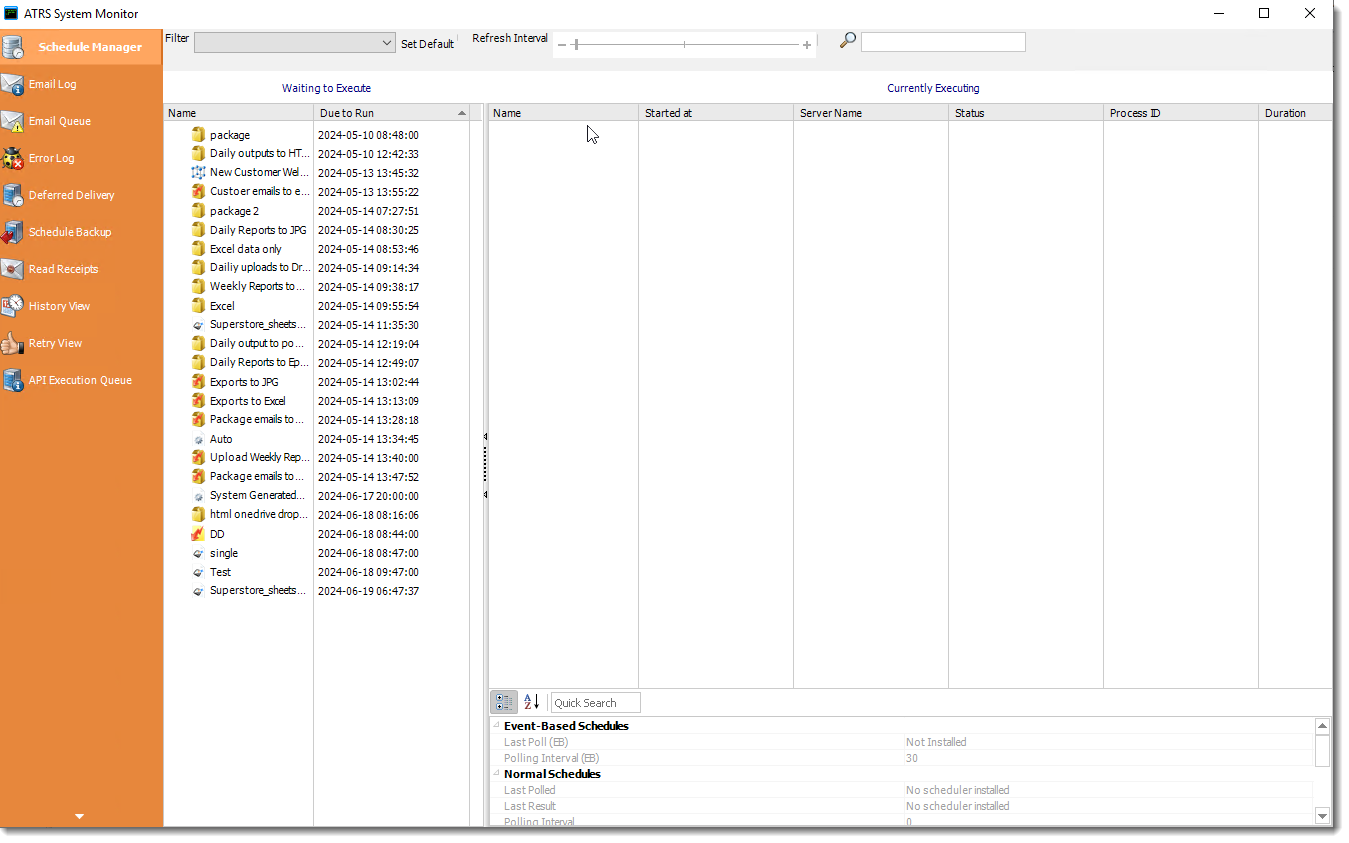The width and height of the screenshot is (1349, 843).
Task: Select the Schedule Manager section
Action: (88, 46)
